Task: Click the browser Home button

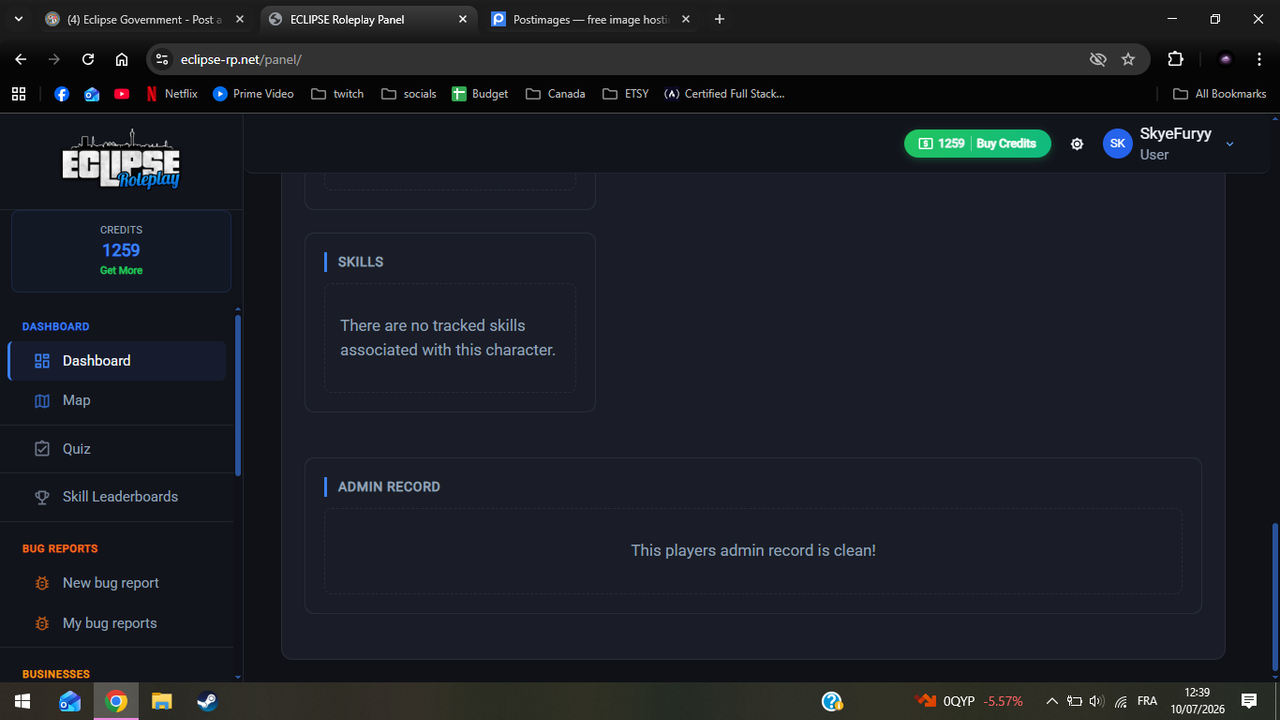Action: coord(121,59)
